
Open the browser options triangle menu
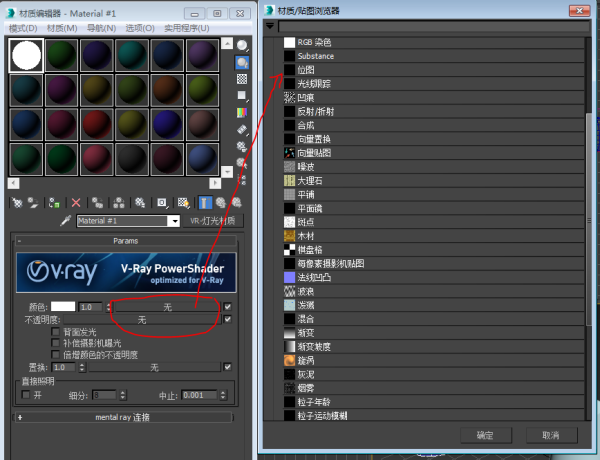coord(270,26)
